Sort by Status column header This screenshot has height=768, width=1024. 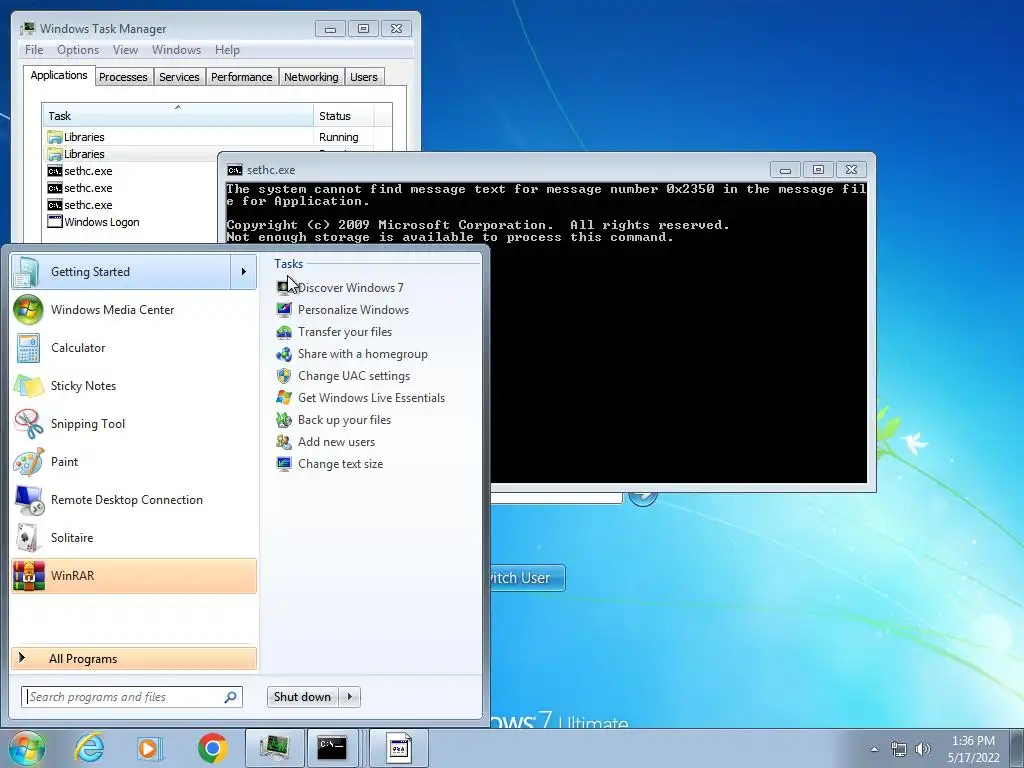pyautogui.click(x=343, y=116)
